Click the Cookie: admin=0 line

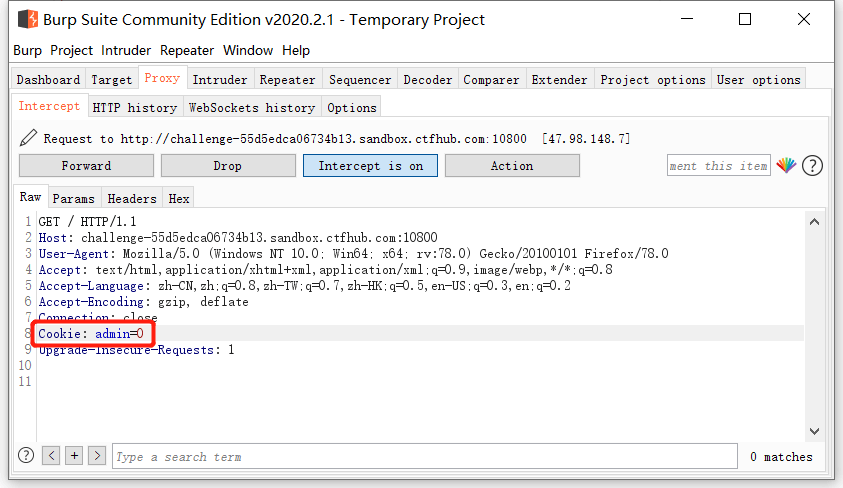91,334
